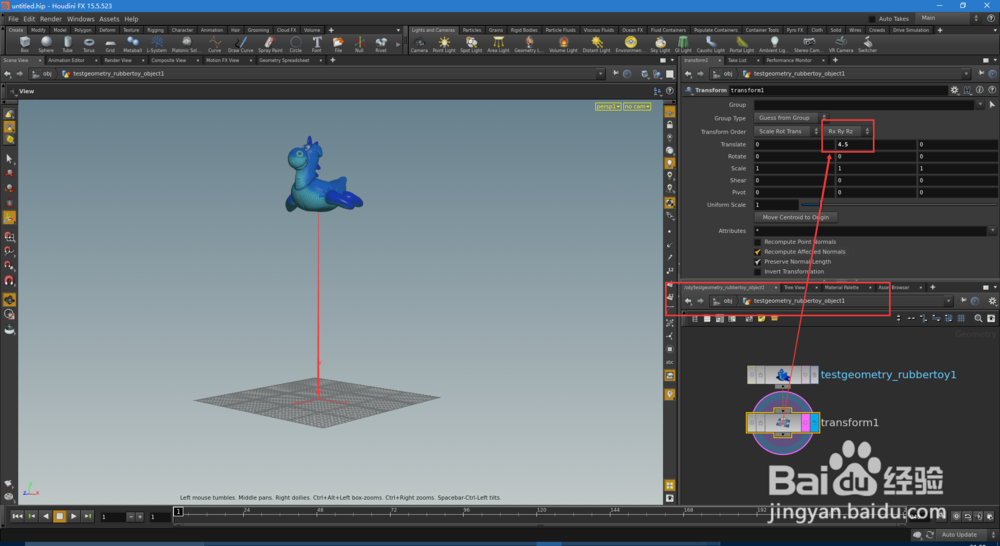Toggle Preserve Normal Length

[758, 262]
